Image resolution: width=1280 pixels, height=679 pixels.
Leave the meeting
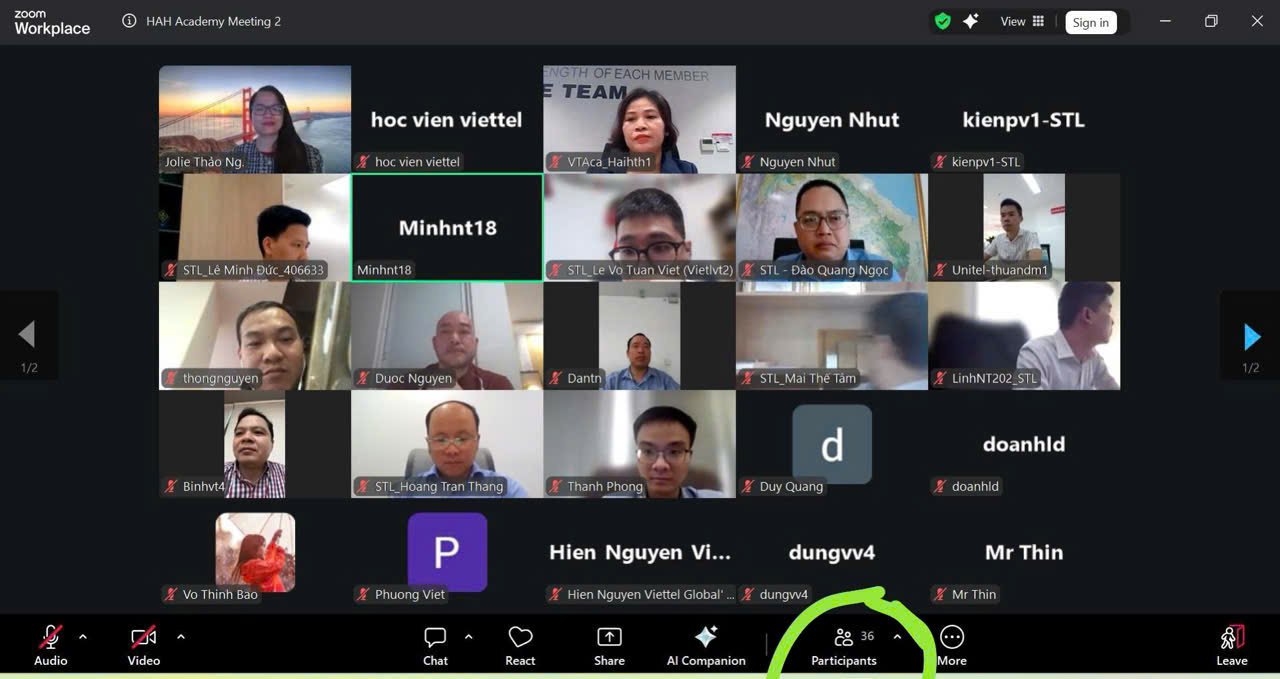coord(1232,645)
